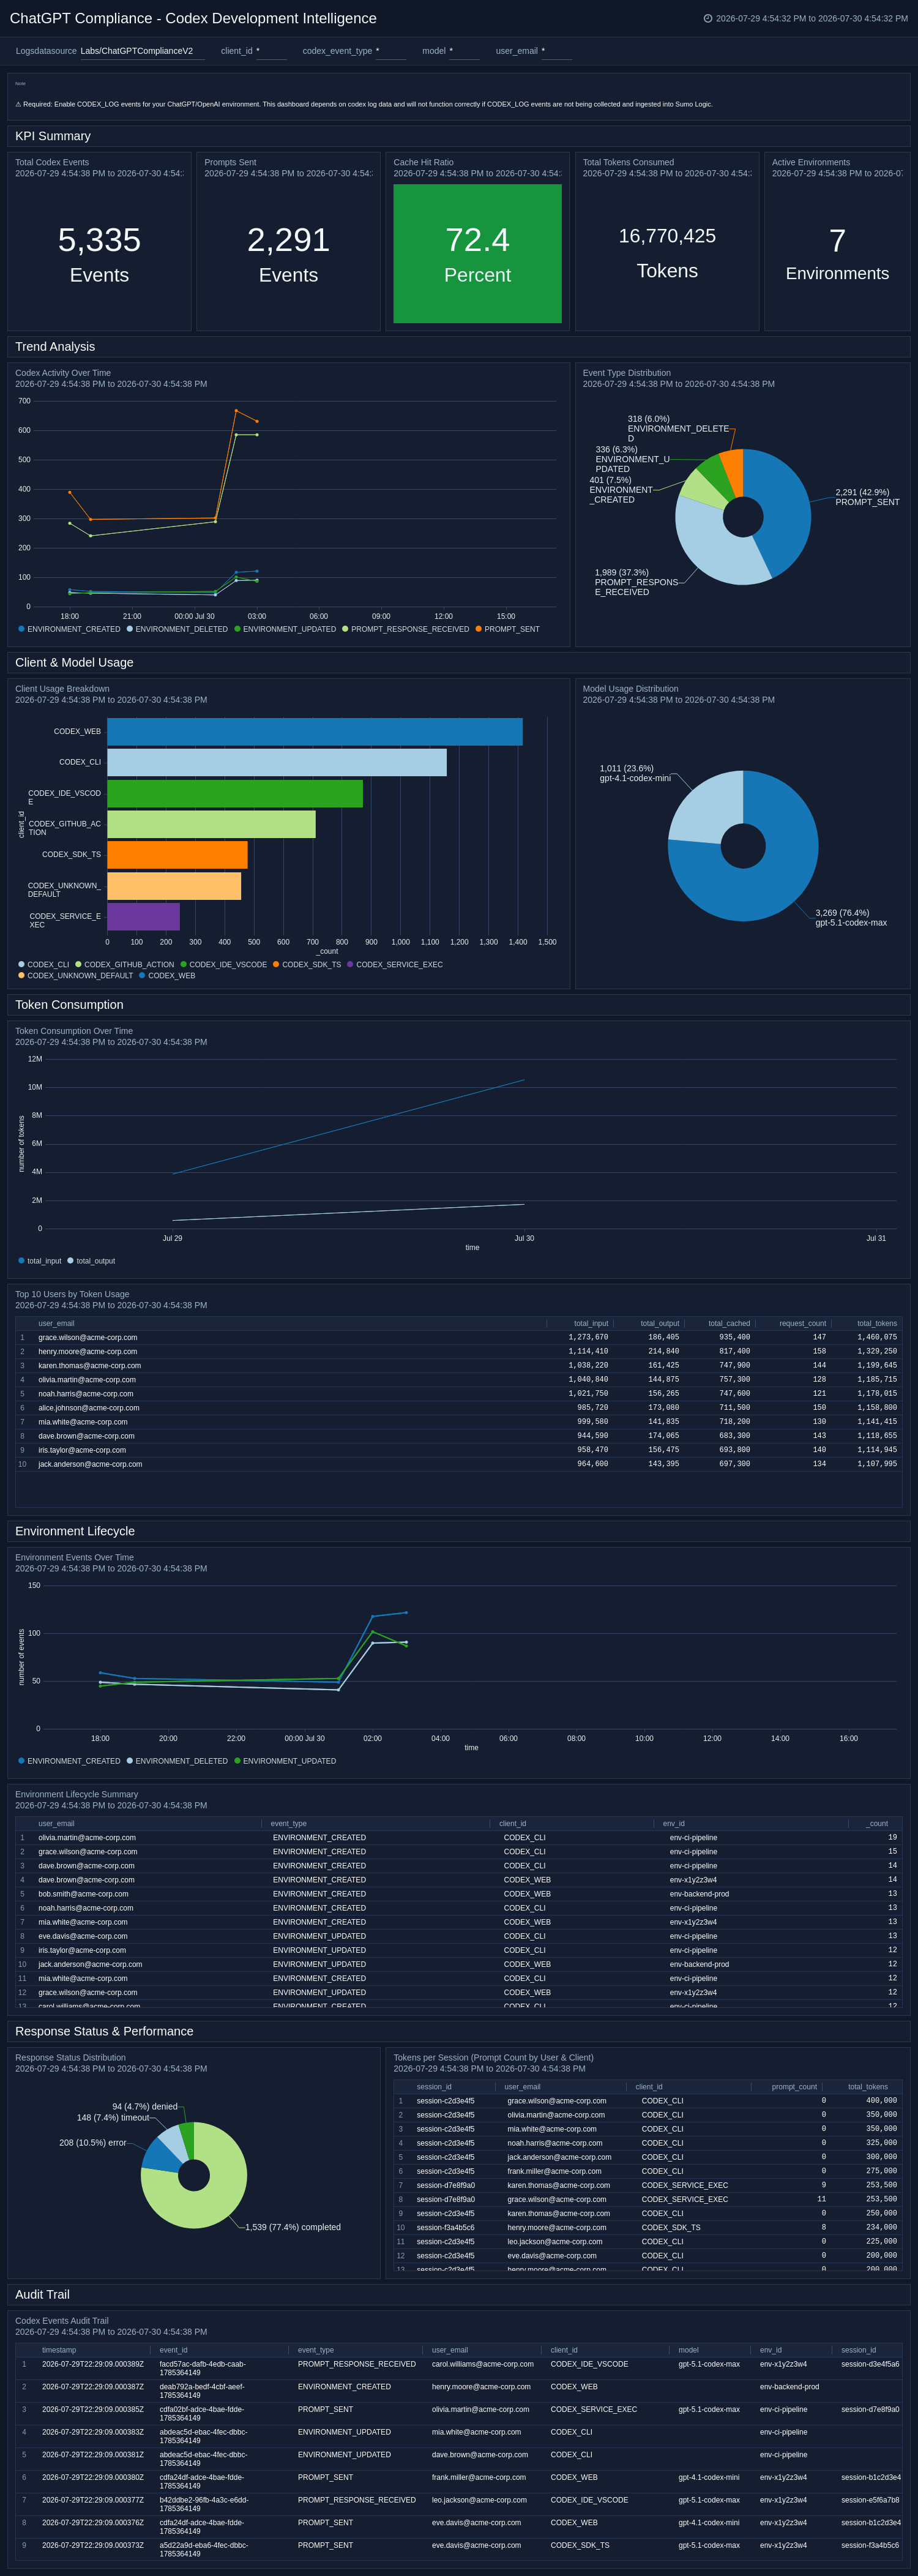Screen dimensions: 918x2576
Task: Sort Top 10 Users by request_count column
Action: (803, 1323)
